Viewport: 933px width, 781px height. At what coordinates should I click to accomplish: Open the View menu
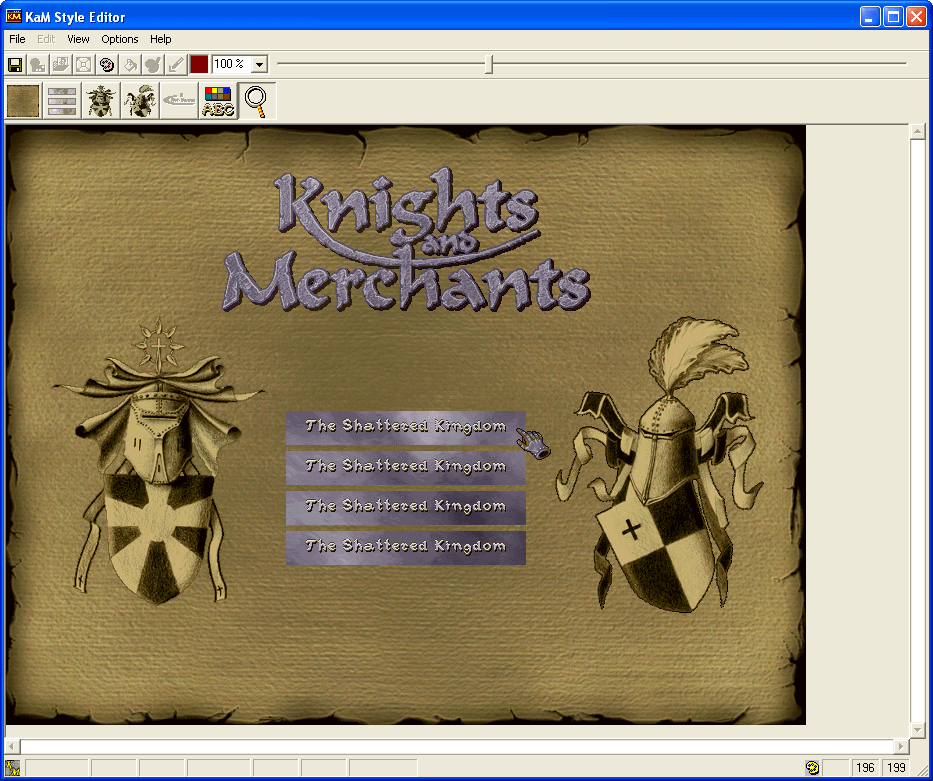pos(78,39)
